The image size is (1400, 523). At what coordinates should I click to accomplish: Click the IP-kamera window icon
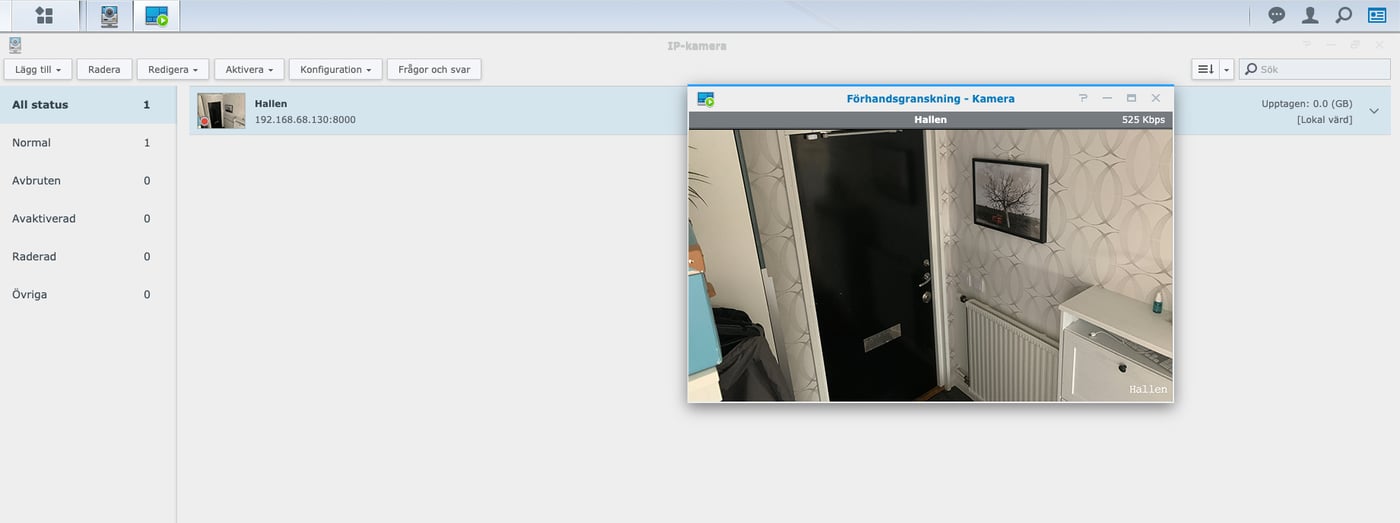pos(15,45)
